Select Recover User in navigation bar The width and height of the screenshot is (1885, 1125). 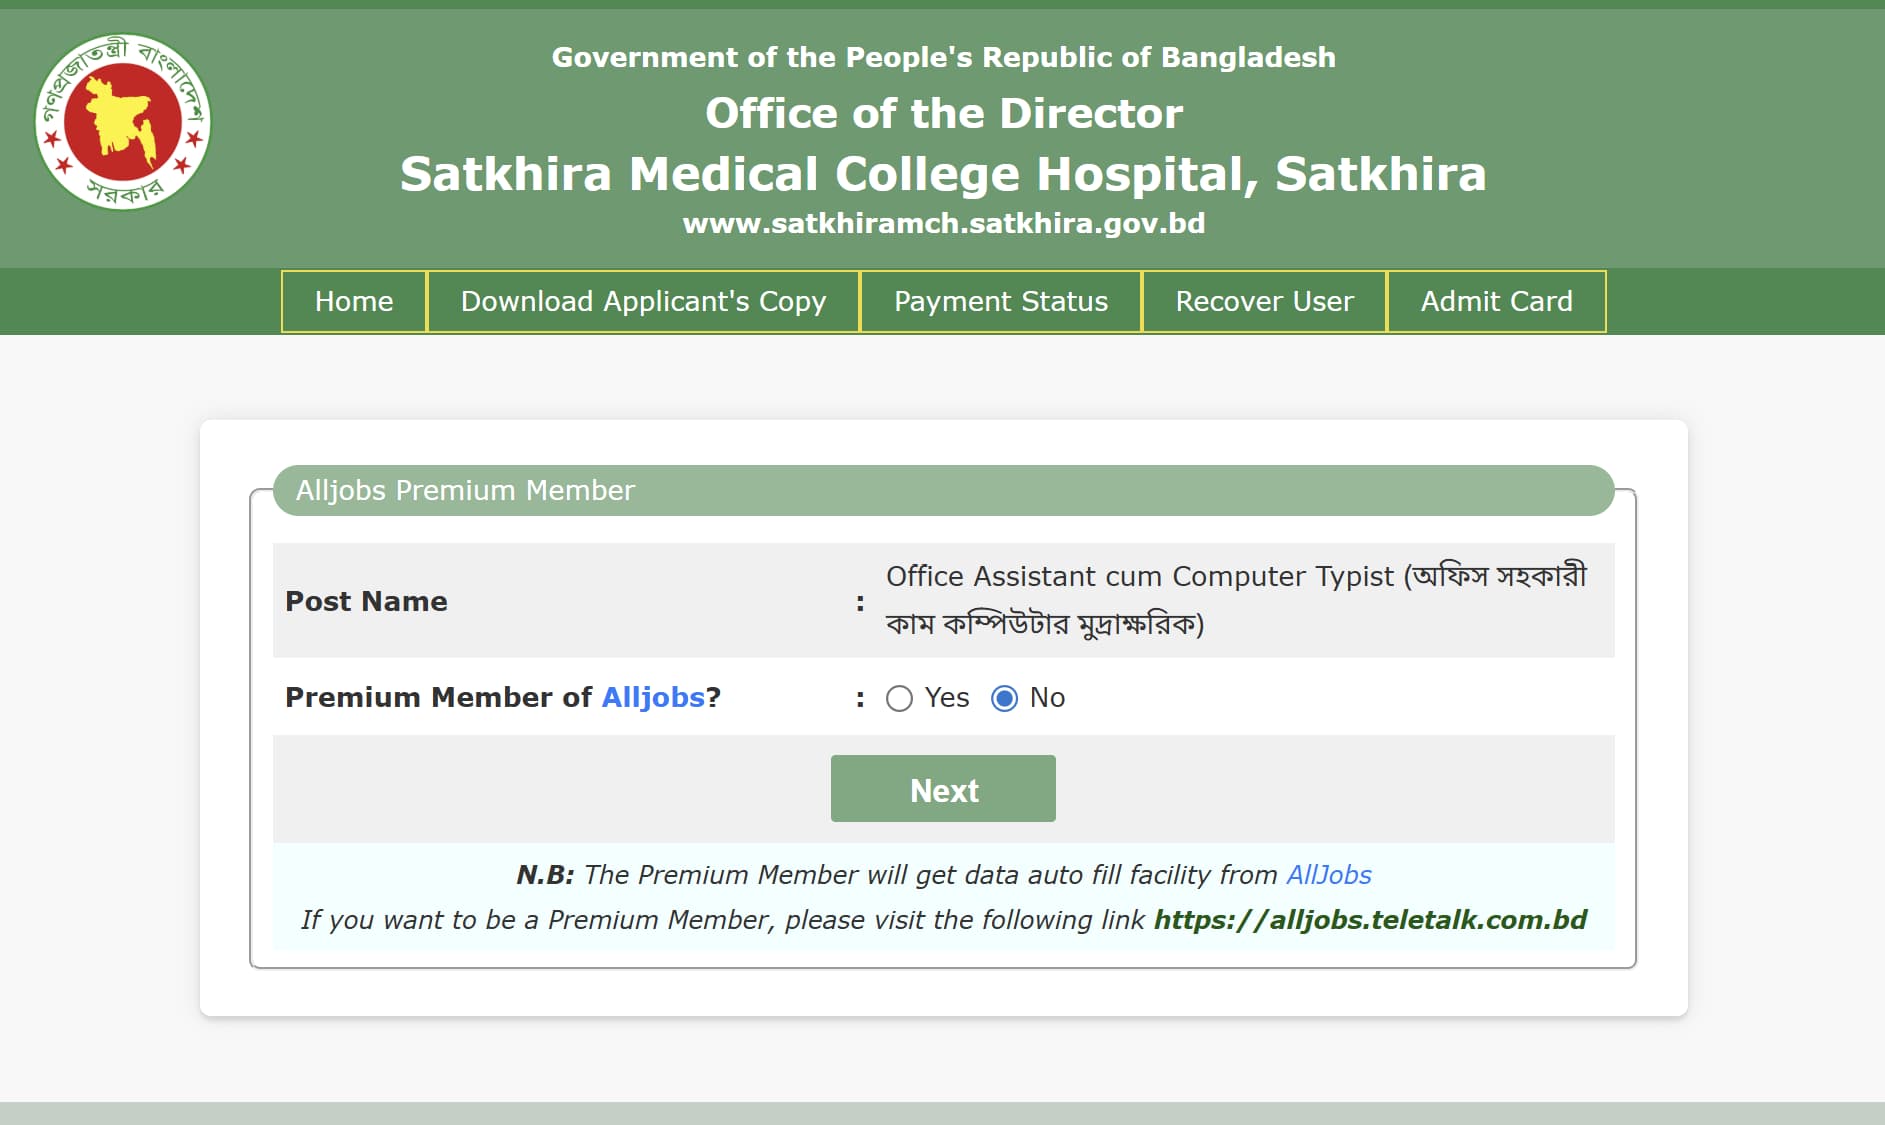(x=1264, y=301)
